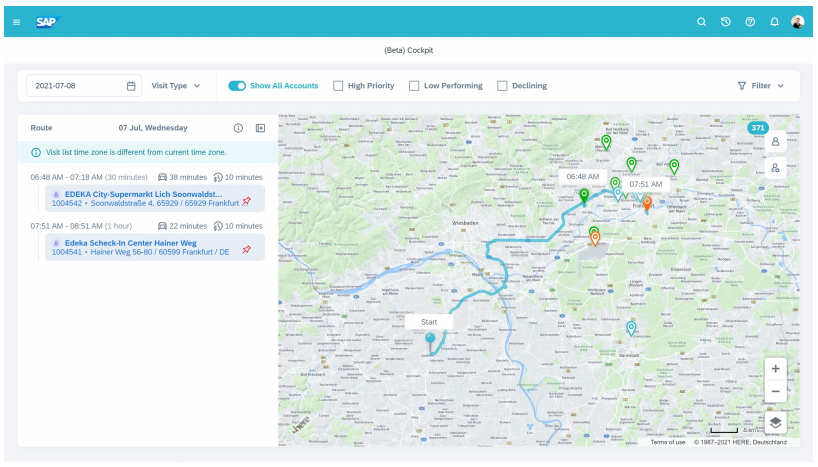Click '07:51 AM - 08:51 AM' visit time

click(x=66, y=226)
